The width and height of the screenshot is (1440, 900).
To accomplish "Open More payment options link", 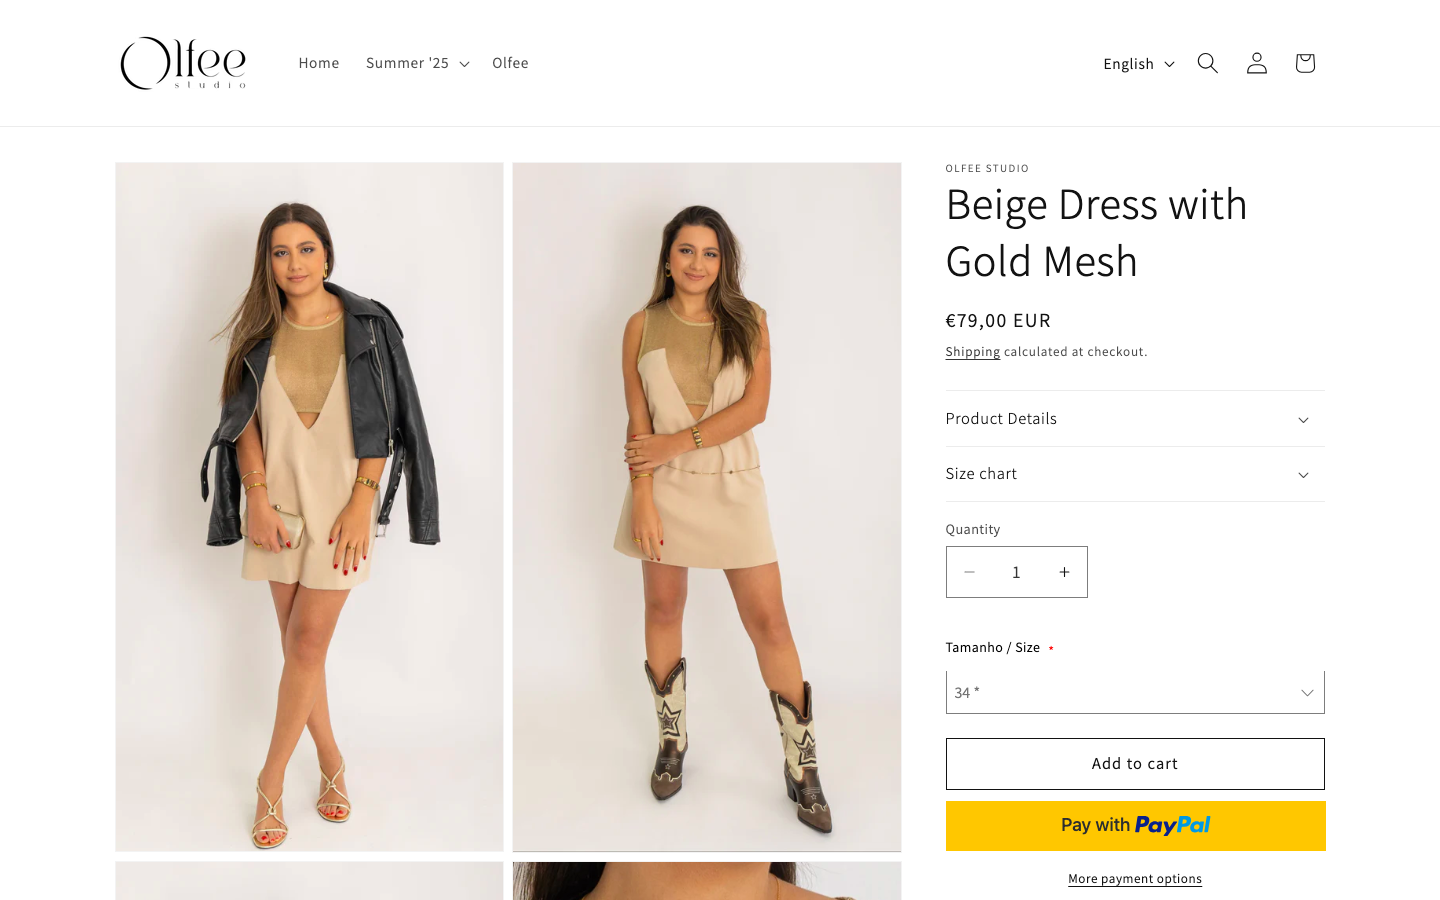I will (1134, 879).
